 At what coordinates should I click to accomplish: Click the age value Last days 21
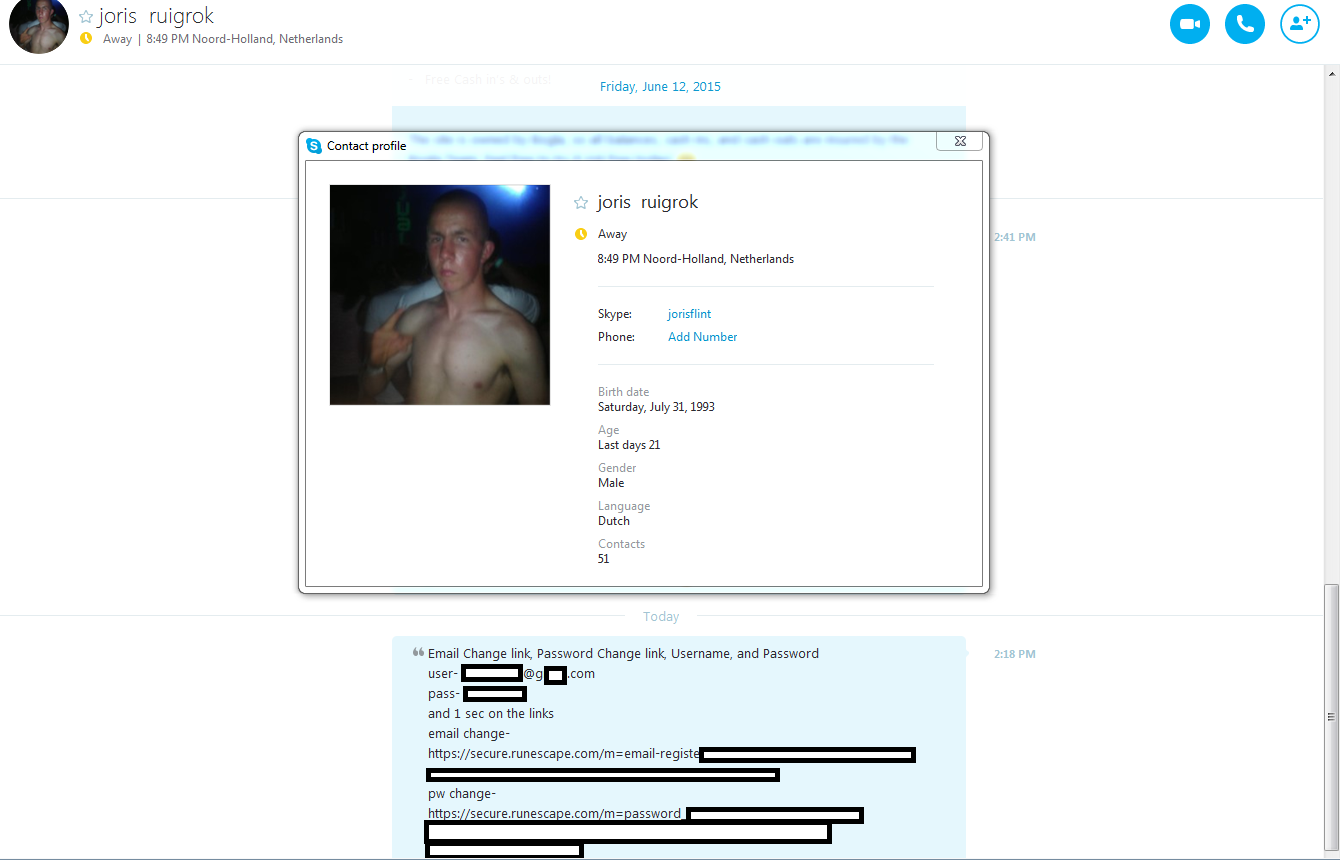pyautogui.click(x=629, y=445)
